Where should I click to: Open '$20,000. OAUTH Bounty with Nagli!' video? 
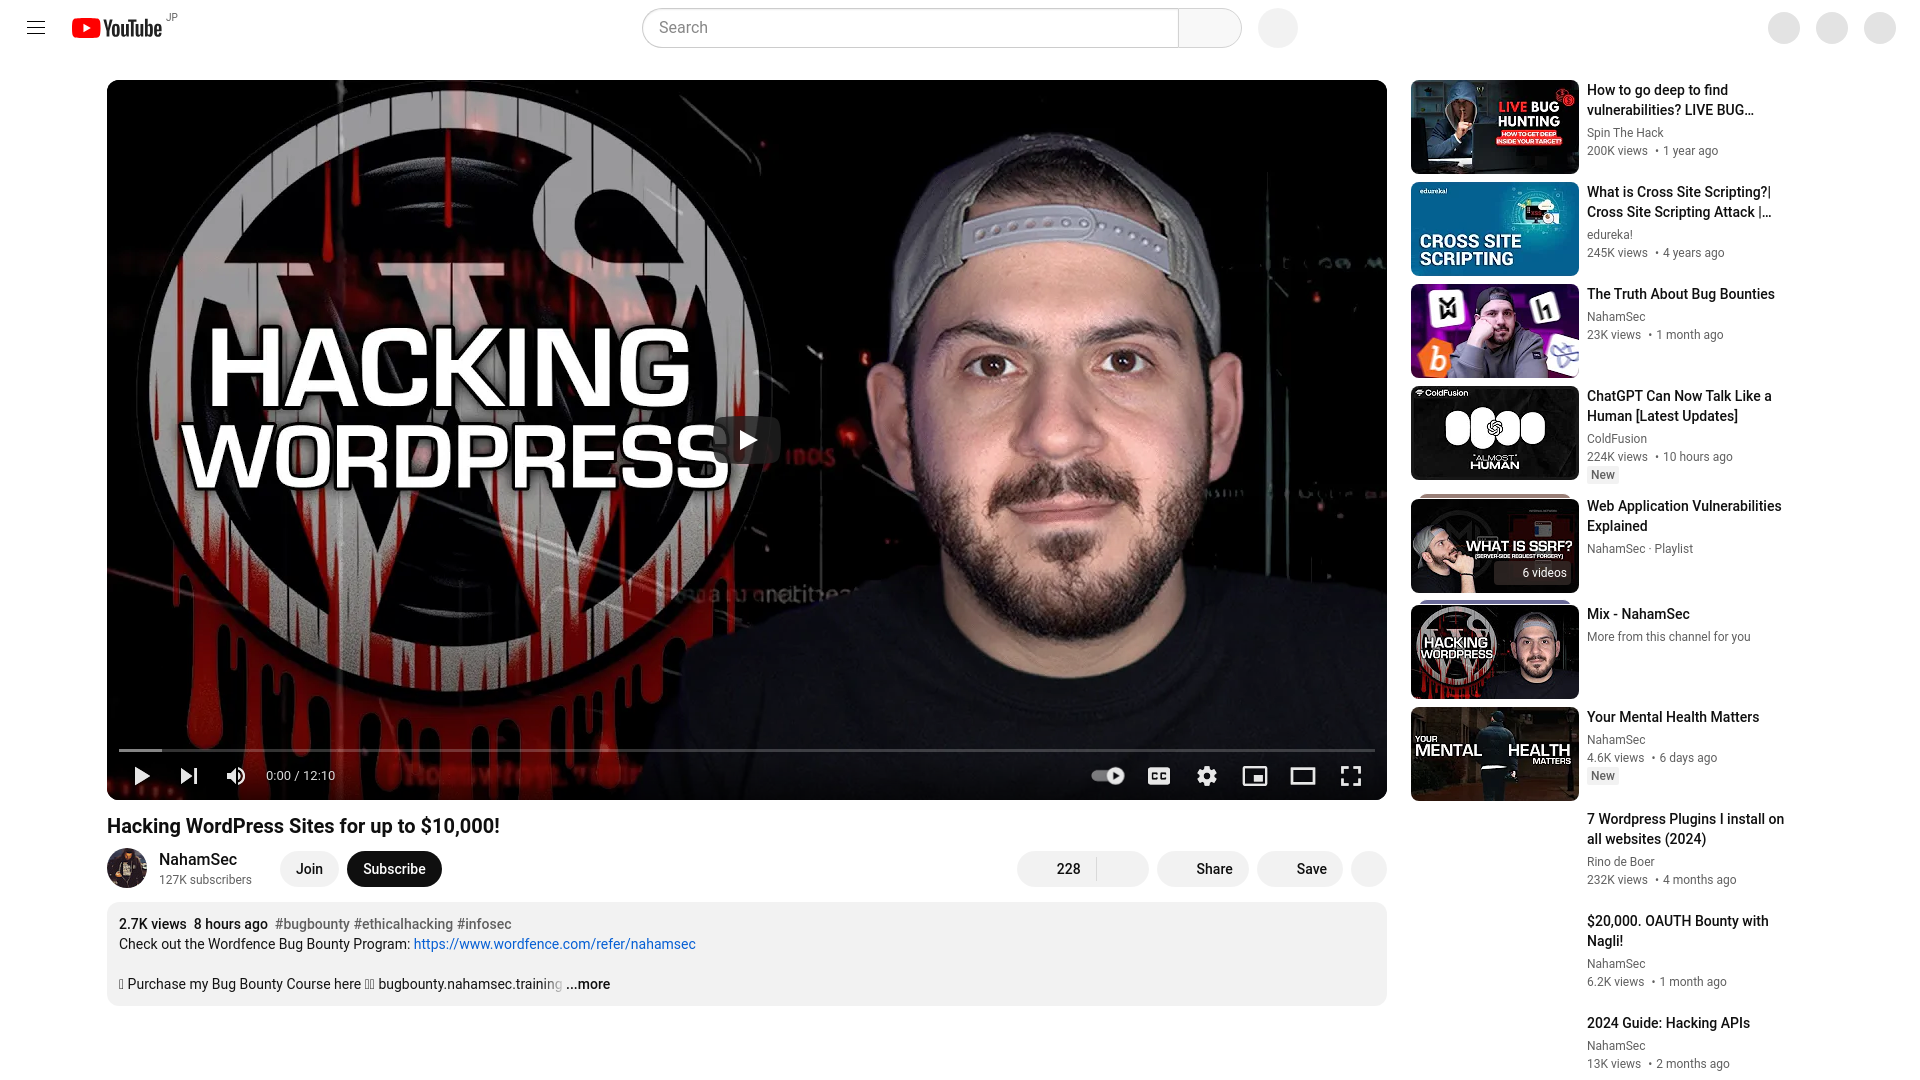(x=1678, y=931)
